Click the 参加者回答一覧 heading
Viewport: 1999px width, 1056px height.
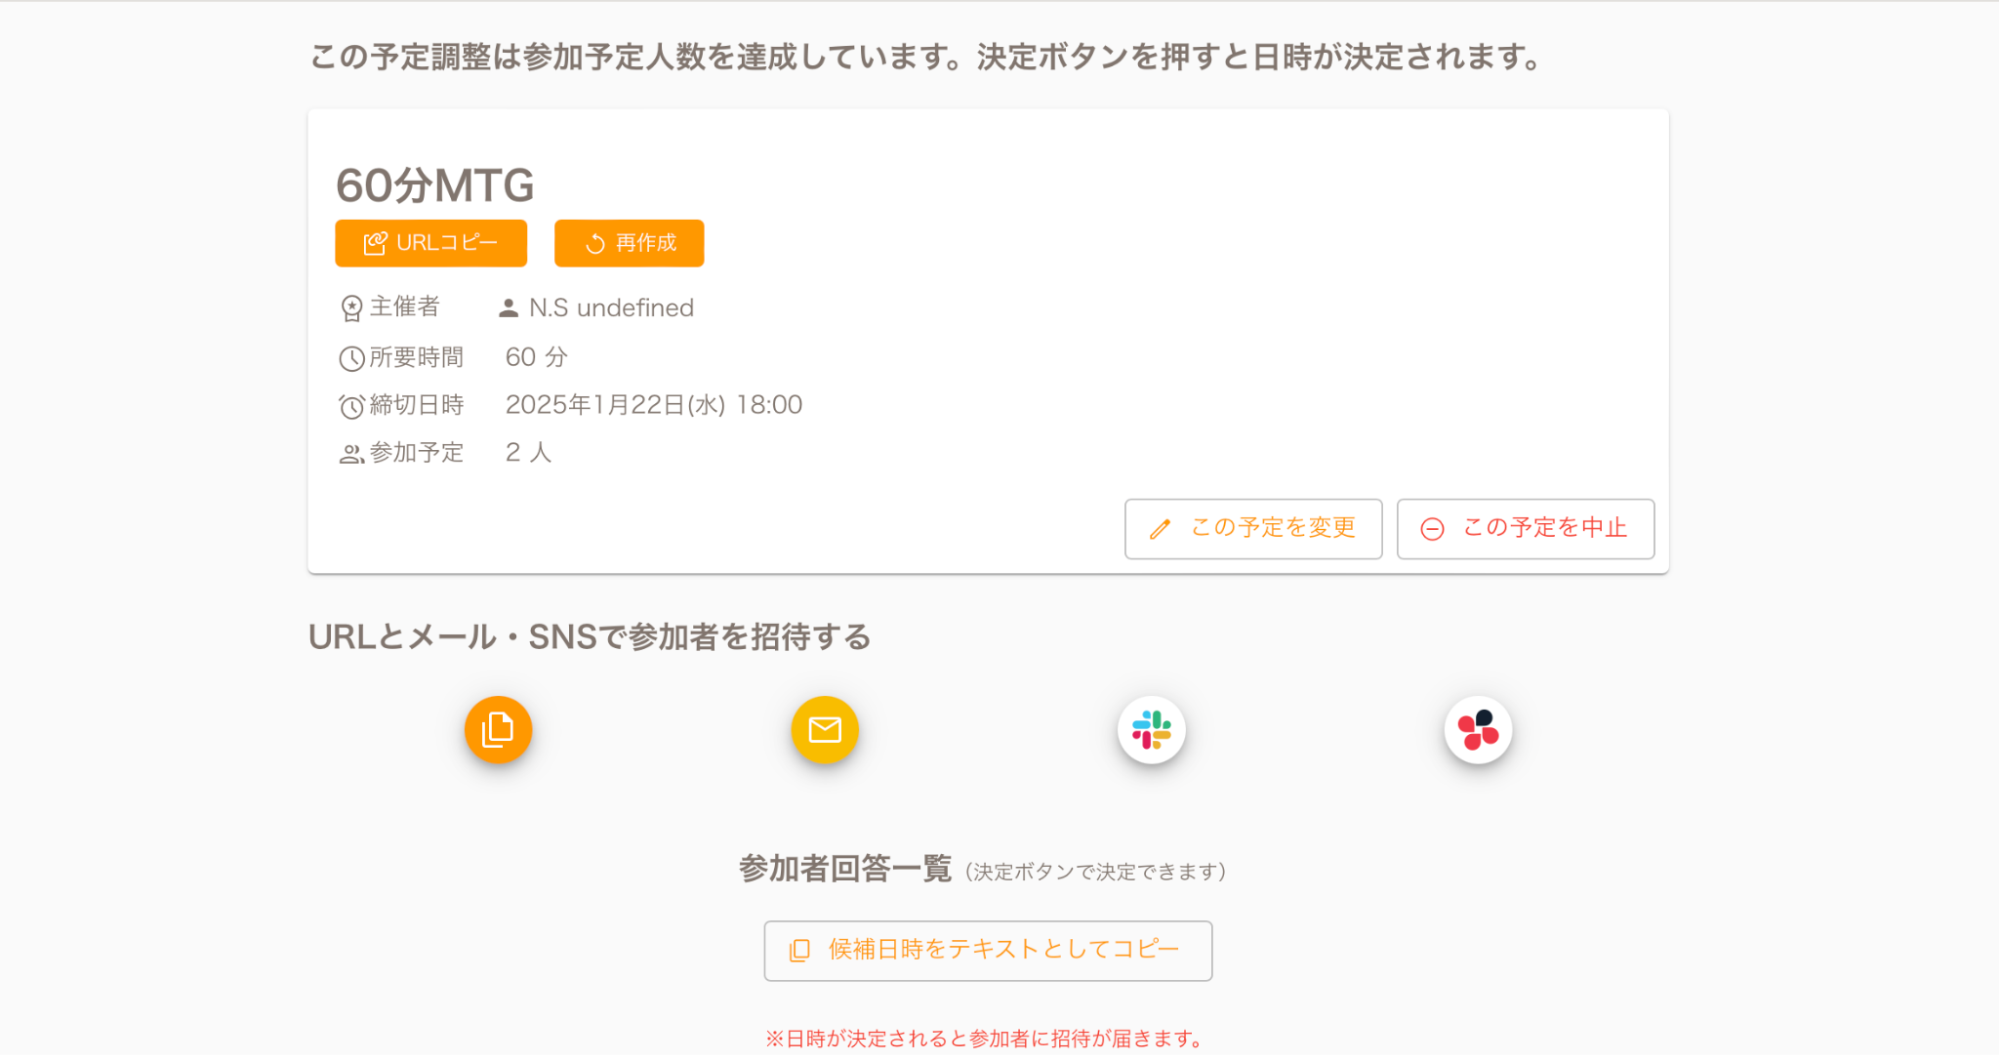pos(845,869)
